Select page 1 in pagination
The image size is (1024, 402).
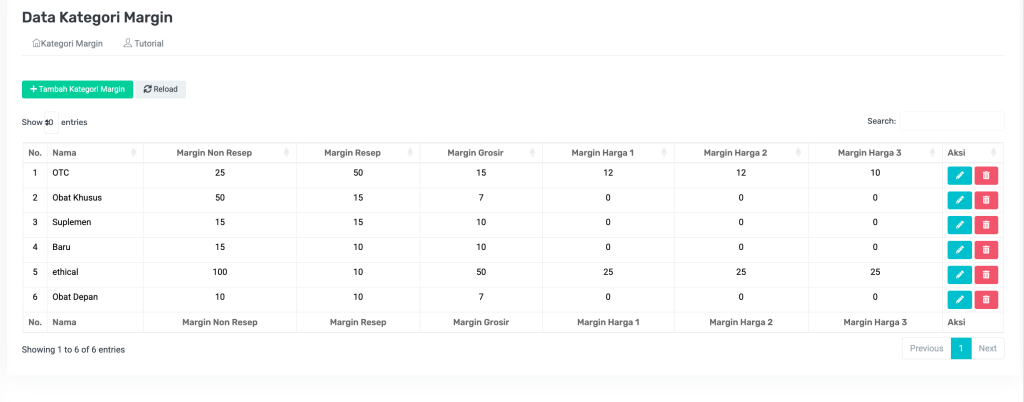(960, 348)
